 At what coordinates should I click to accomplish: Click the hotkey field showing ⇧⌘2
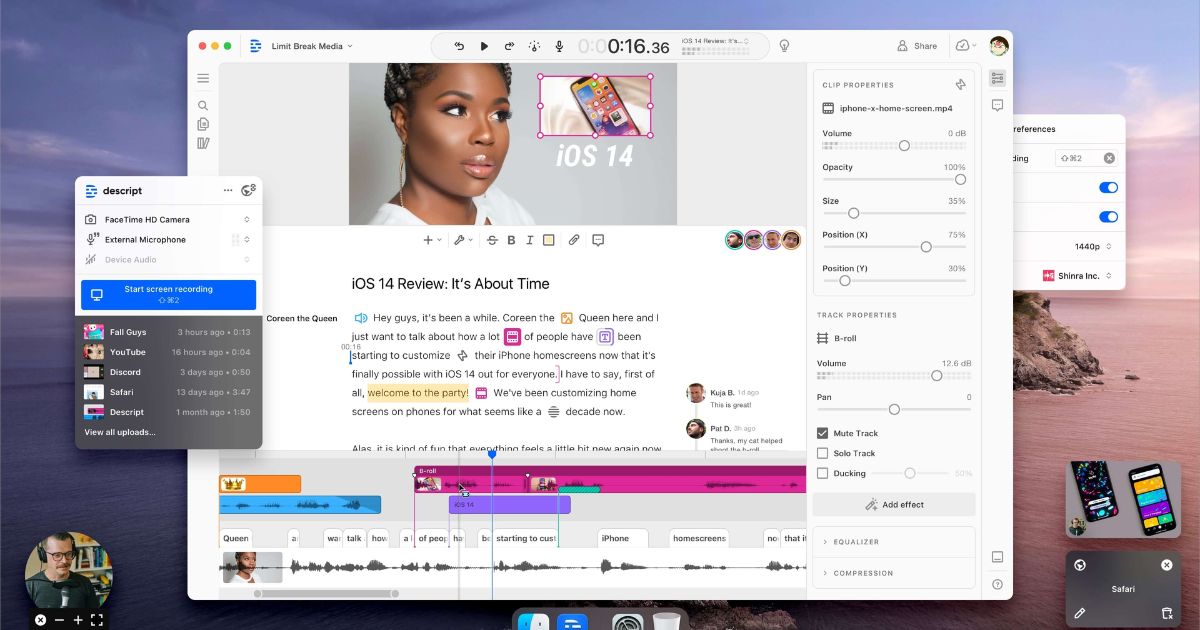coord(1086,158)
